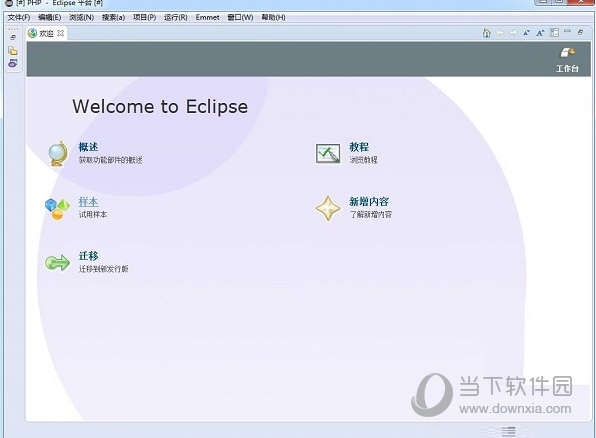Image resolution: width=596 pixels, height=438 pixels.
Task: Open the 概述 overview link
Action: coord(88,147)
